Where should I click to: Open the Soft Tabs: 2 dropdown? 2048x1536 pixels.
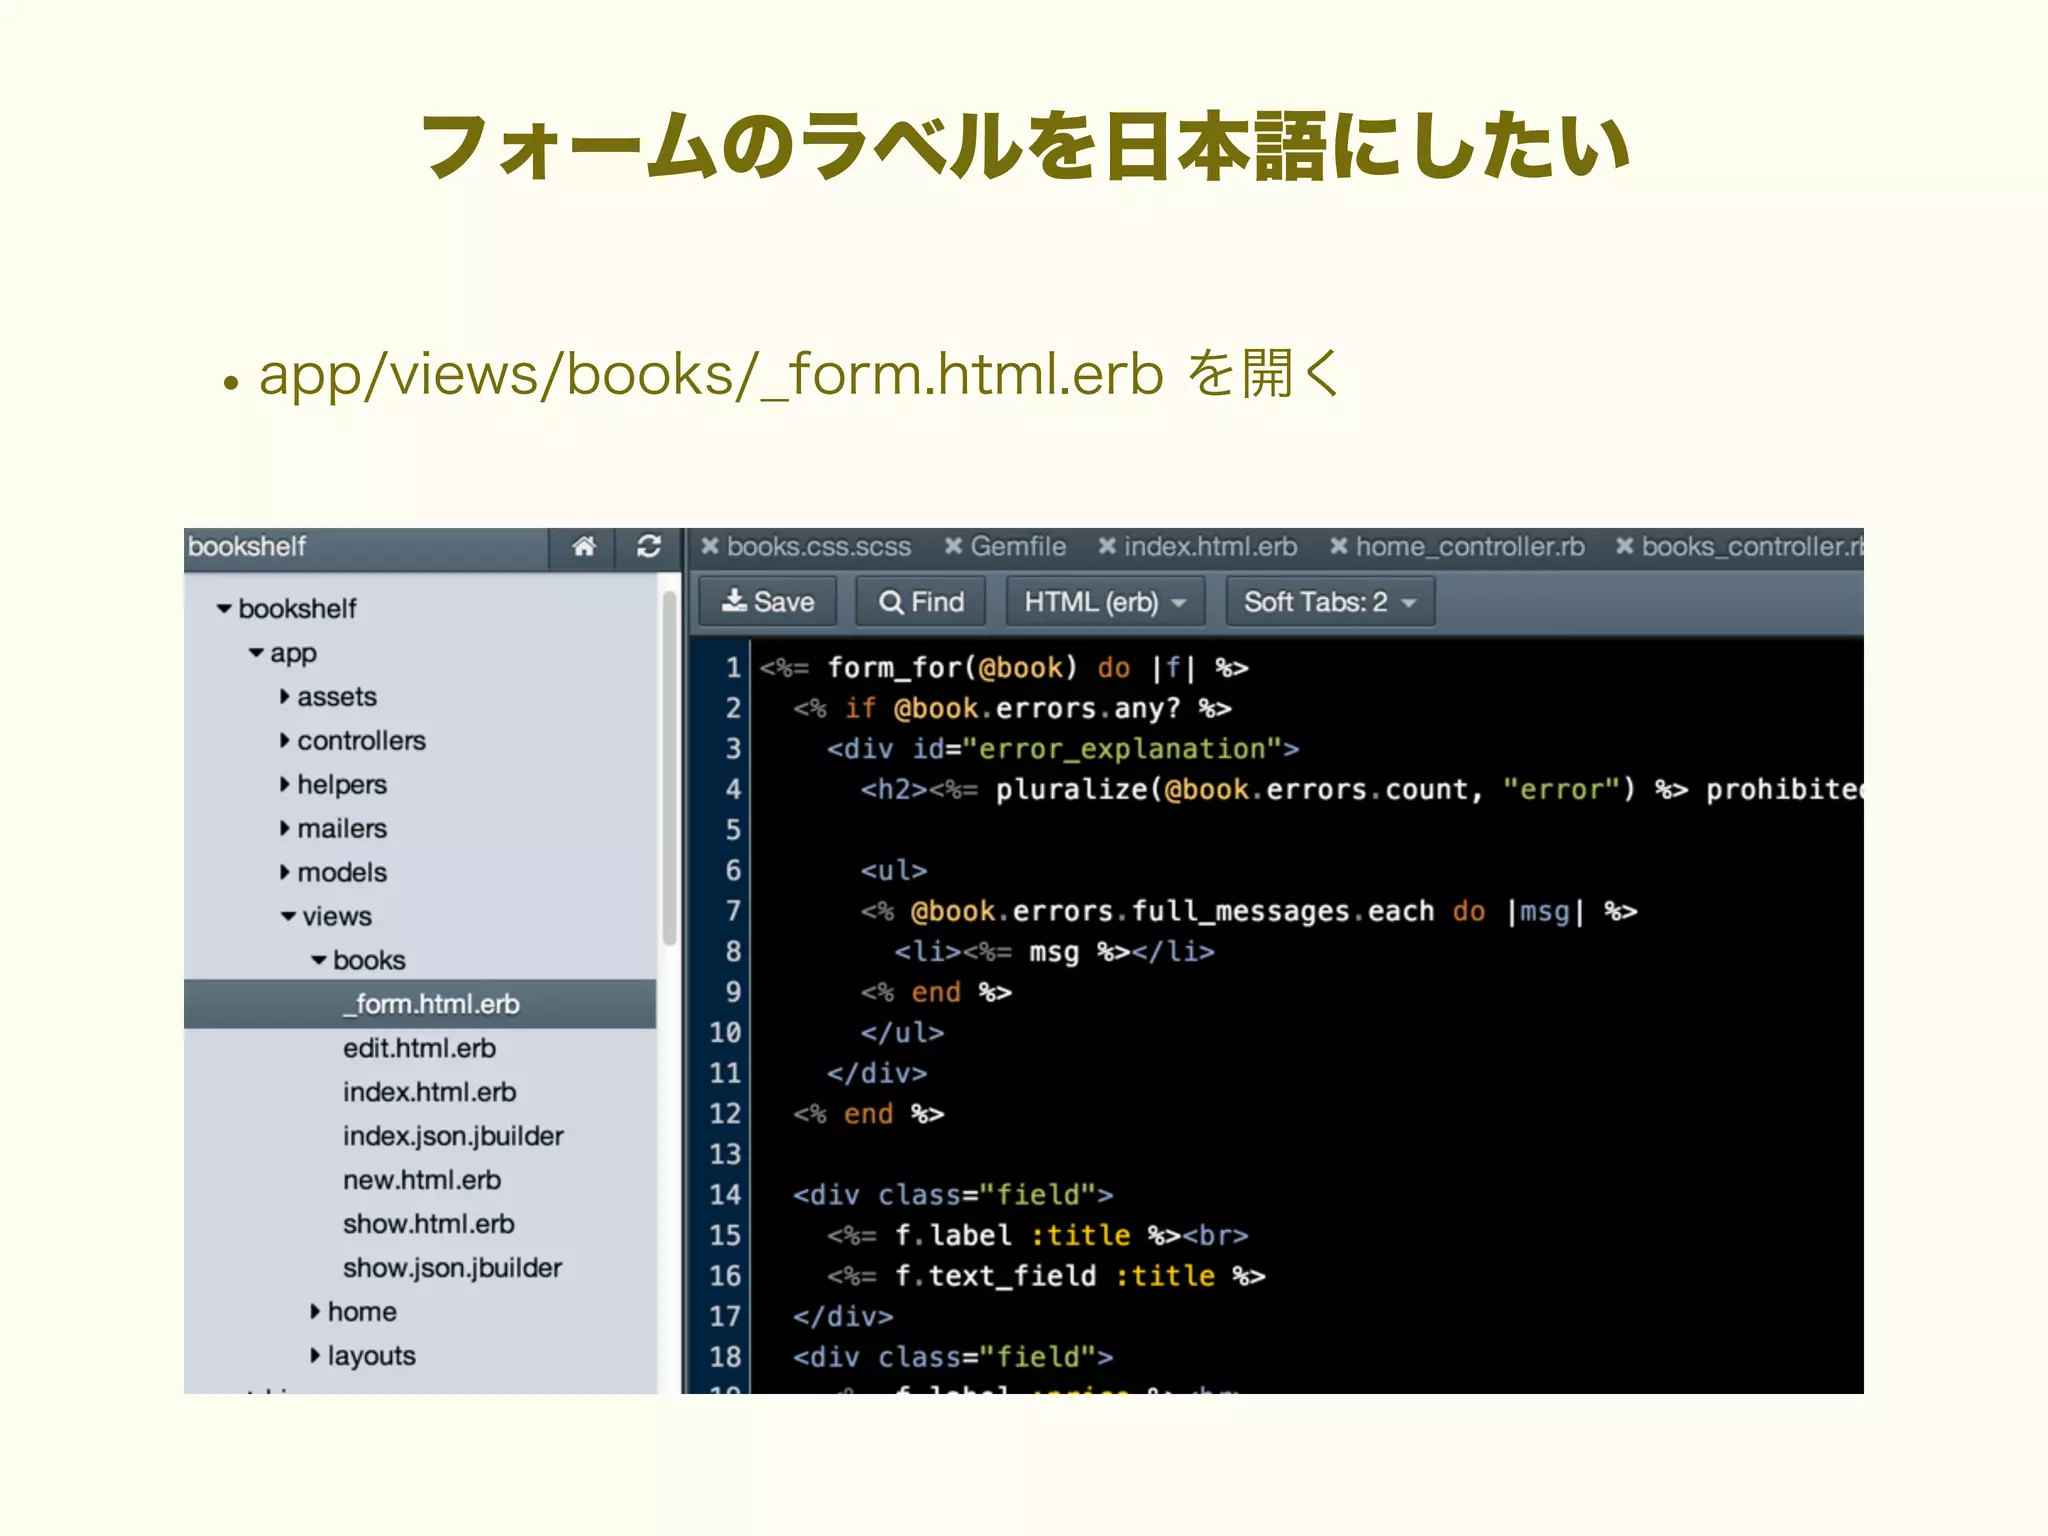[x=1330, y=602]
